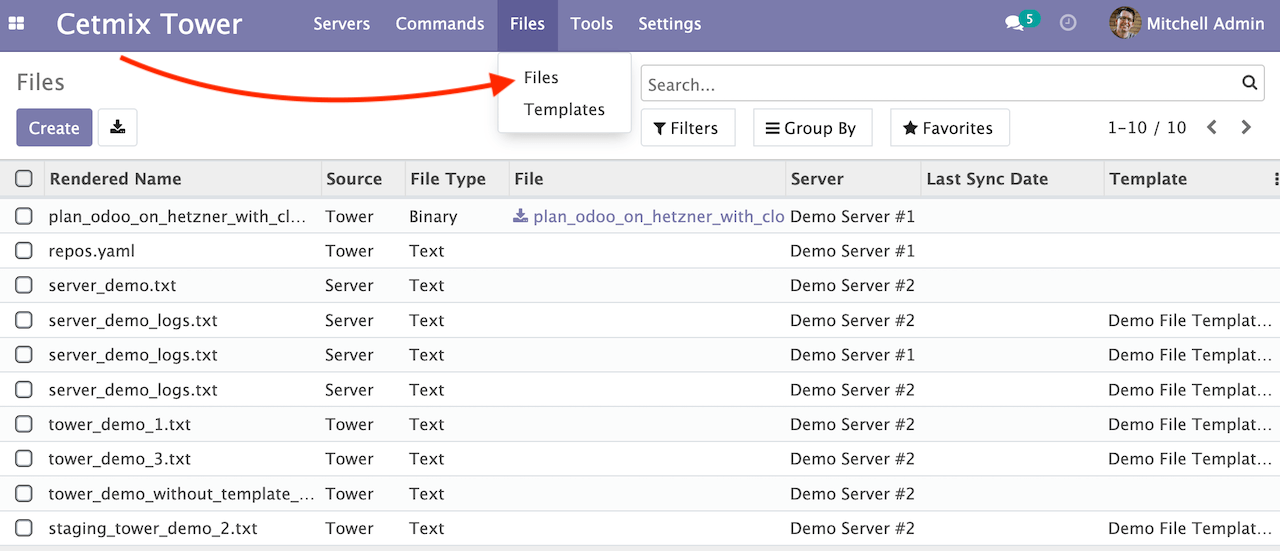Click the download/import records icon button
Screen dimensions: 1280x551
(x=118, y=128)
